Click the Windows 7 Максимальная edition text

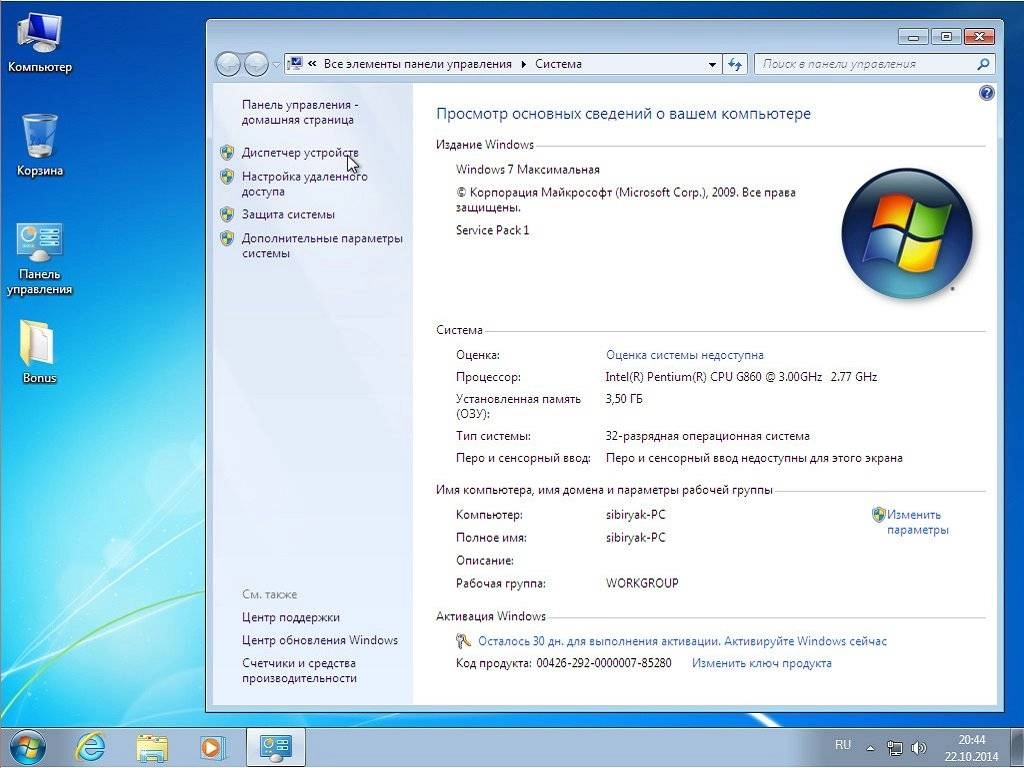[x=528, y=170]
